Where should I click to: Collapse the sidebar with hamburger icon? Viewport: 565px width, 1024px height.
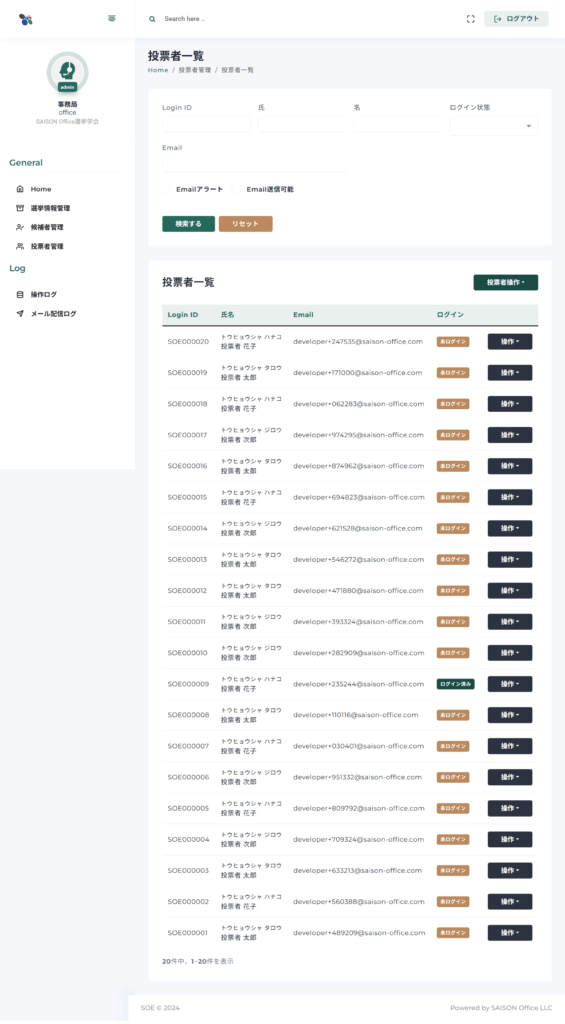tap(112, 18)
